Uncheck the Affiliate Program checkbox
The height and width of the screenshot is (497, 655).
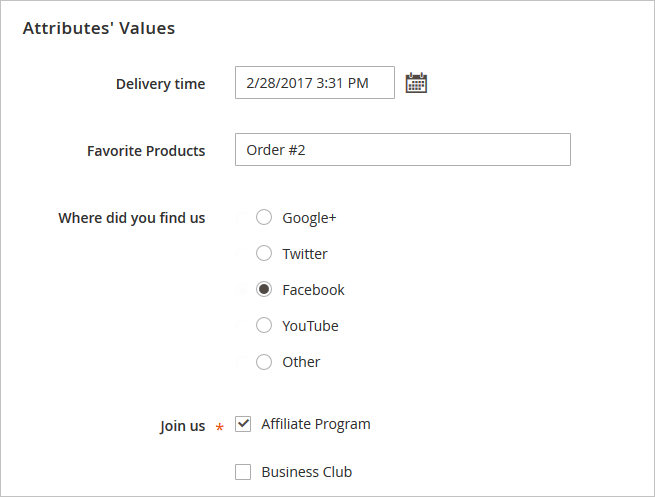[x=243, y=424]
